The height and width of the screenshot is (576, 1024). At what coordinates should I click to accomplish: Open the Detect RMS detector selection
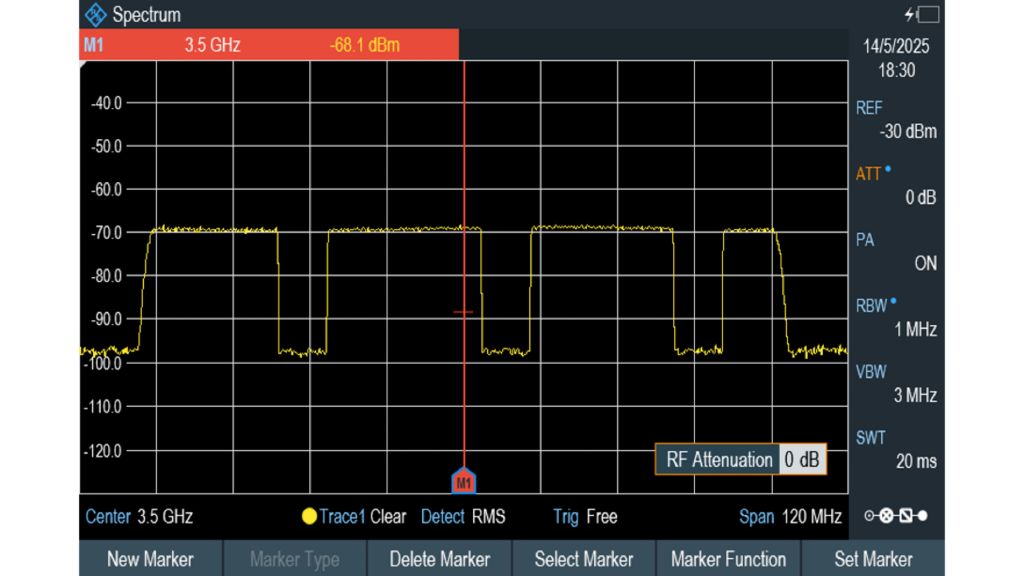tap(466, 517)
